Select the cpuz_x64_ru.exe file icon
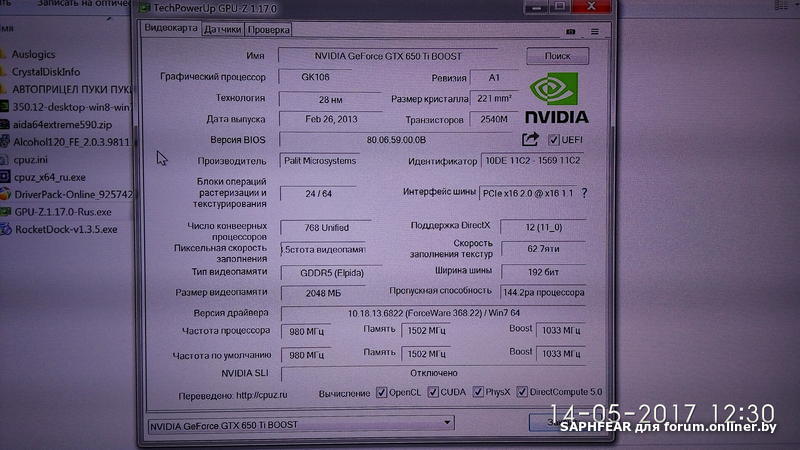The height and width of the screenshot is (450, 800). coord(5,177)
